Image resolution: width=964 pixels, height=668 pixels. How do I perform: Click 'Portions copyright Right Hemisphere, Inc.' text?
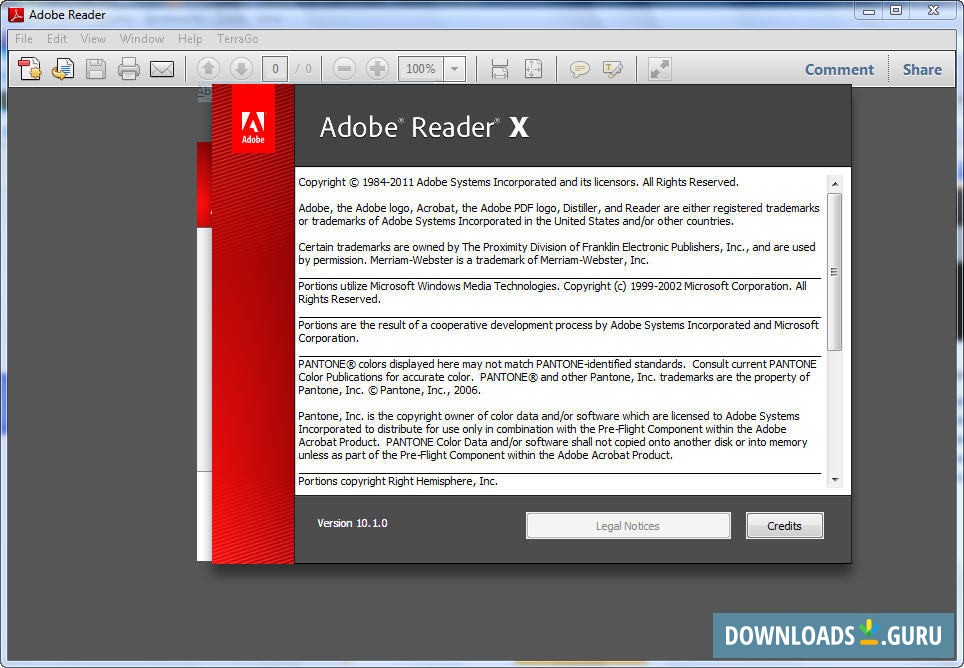[398, 481]
